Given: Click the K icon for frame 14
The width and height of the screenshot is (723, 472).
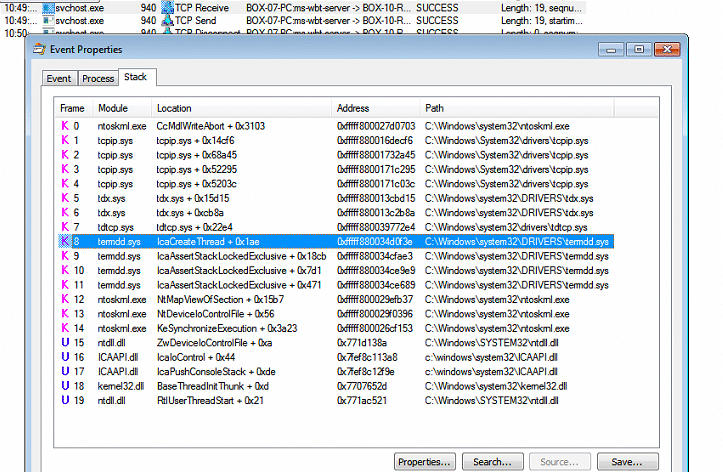Looking at the screenshot, I should [64, 328].
